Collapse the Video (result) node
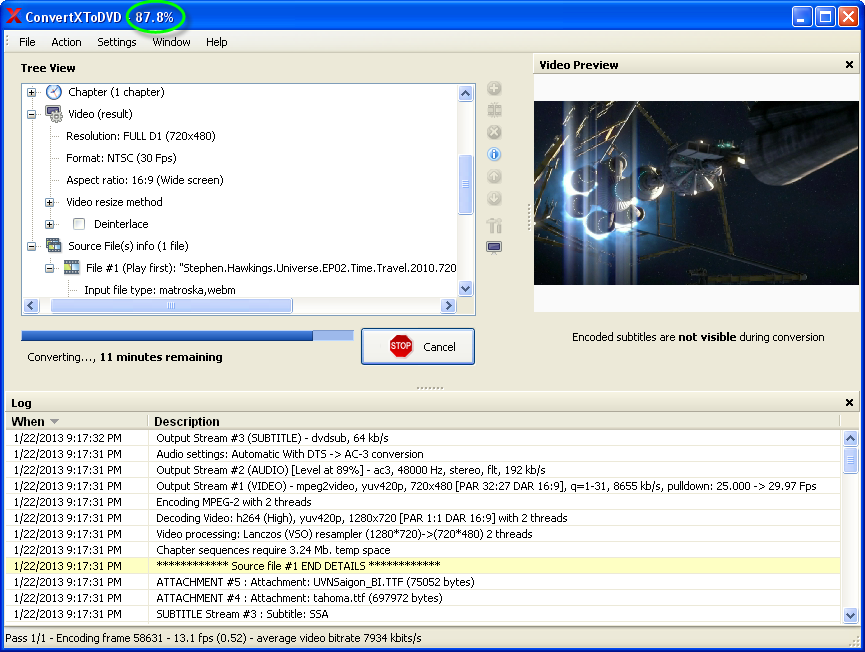The width and height of the screenshot is (865, 652). (31, 114)
